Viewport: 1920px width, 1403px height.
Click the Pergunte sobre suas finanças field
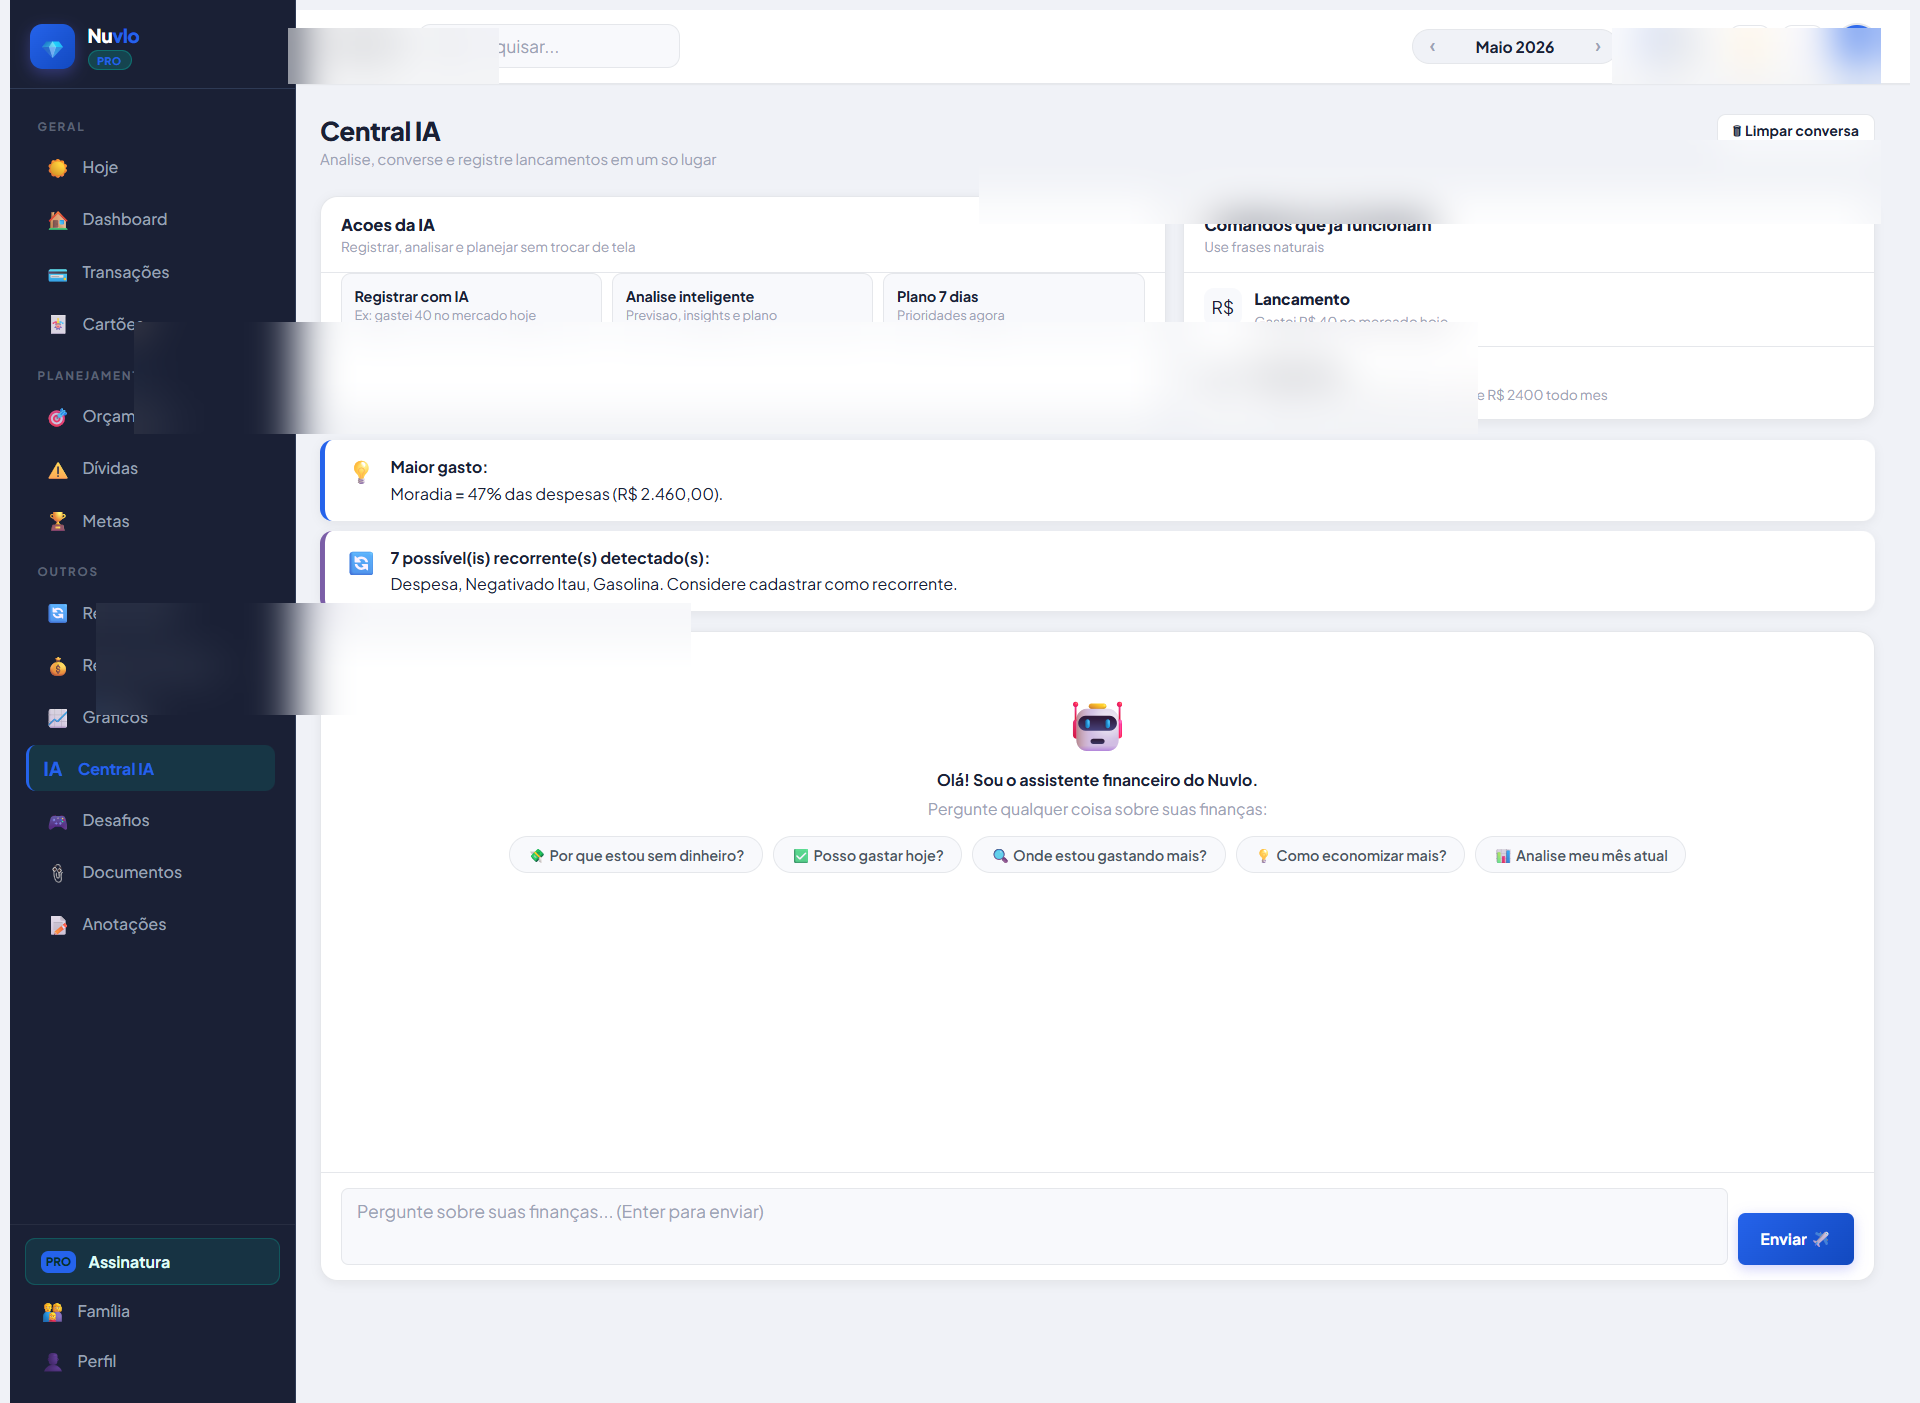(x=1033, y=1226)
